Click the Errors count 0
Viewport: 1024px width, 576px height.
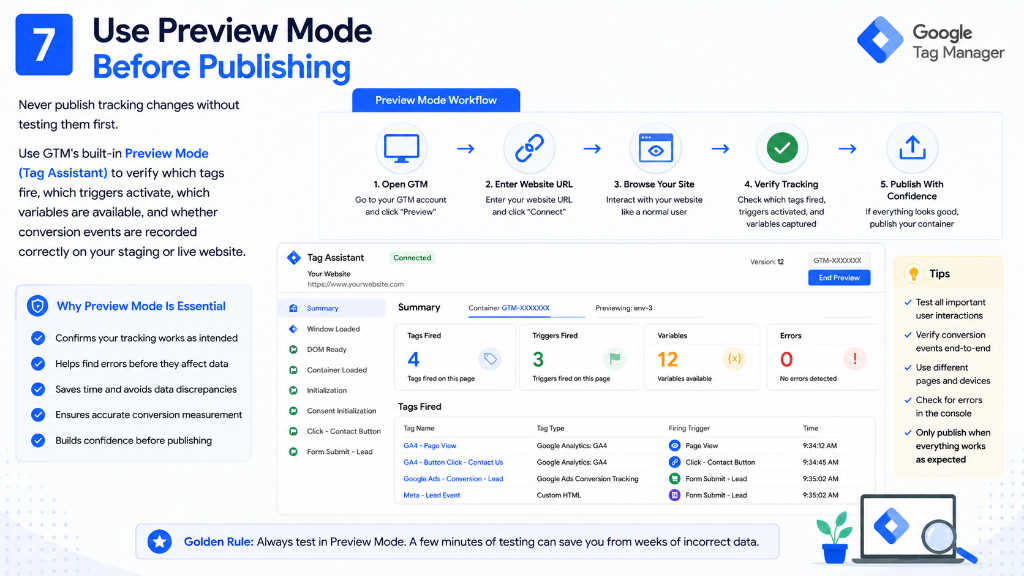786,359
